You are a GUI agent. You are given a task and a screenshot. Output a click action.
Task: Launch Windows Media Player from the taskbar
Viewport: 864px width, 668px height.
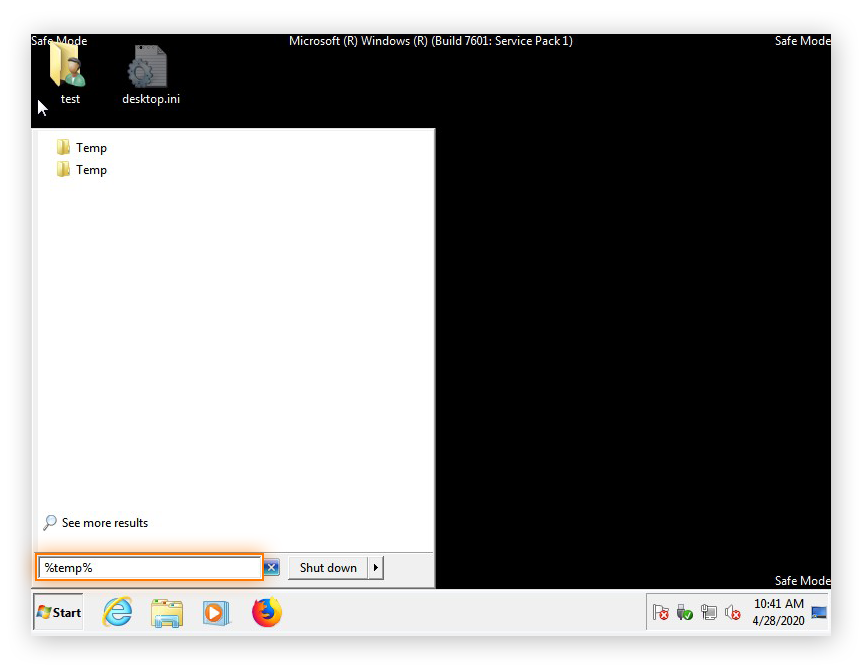(217, 612)
